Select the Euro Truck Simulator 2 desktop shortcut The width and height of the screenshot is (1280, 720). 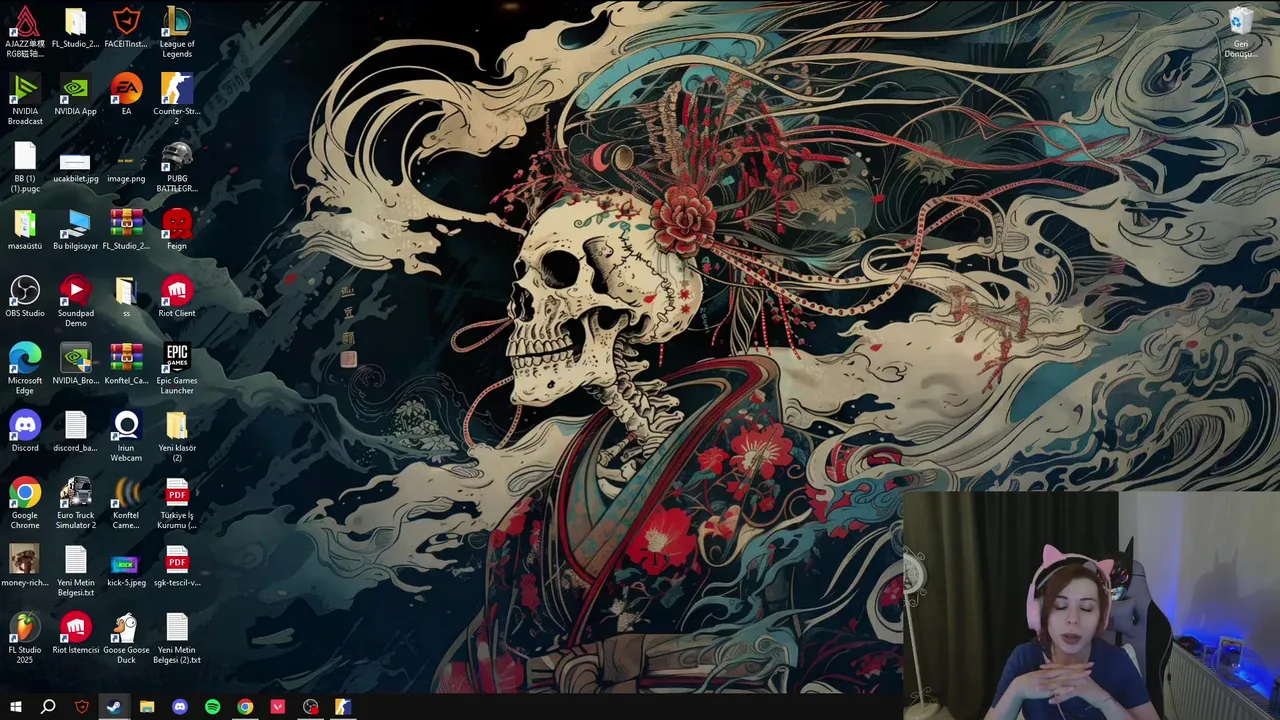[75, 503]
